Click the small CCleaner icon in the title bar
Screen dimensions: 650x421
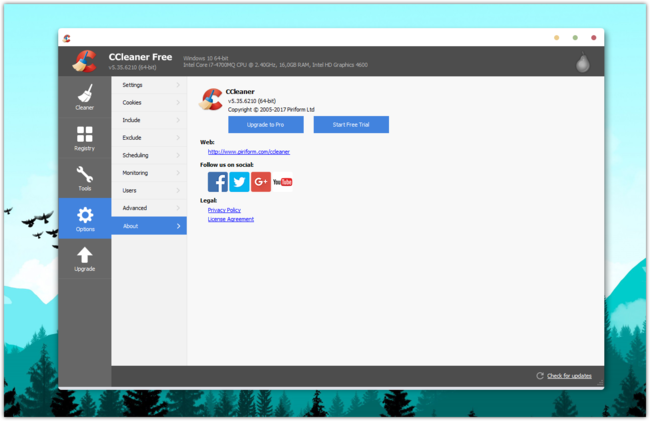[67, 38]
